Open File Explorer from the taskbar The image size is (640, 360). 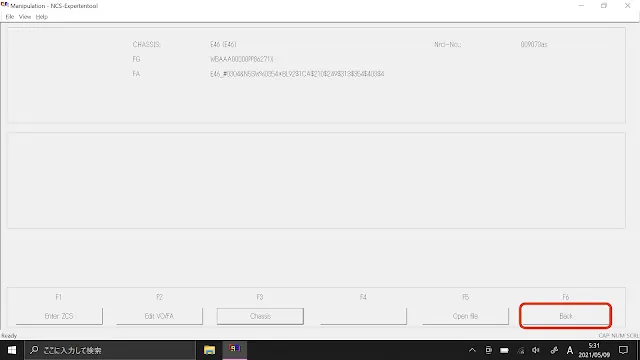(x=209, y=350)
